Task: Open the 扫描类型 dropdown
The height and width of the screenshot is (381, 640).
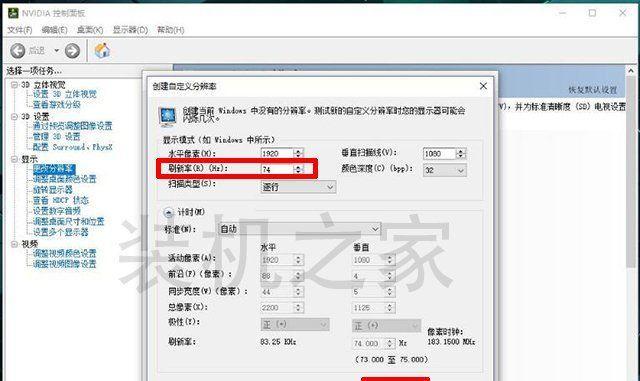Action: pos(298,187)
